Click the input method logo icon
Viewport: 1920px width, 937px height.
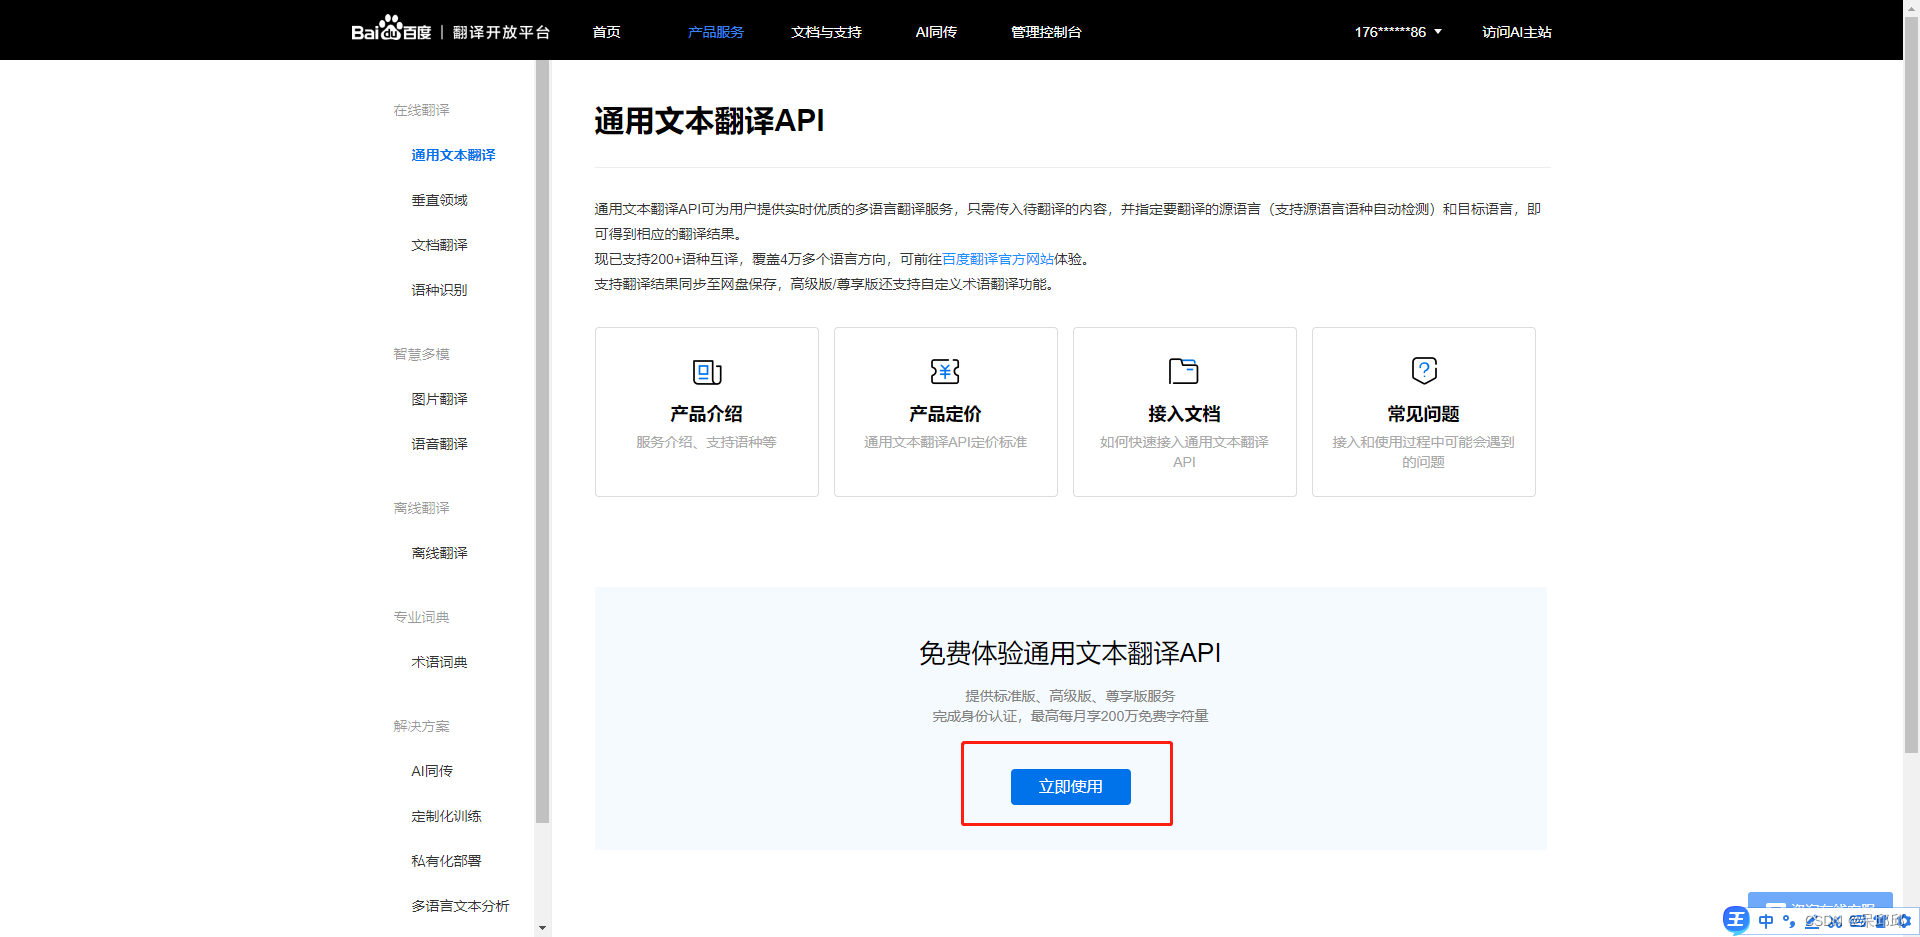coord(1736,920)
